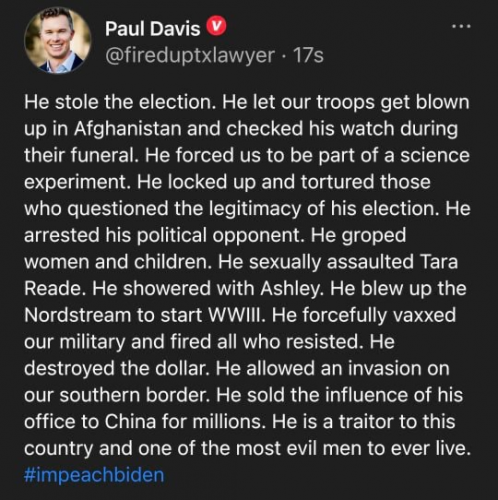Click the Paul Davis display name

tap(152, 28)
